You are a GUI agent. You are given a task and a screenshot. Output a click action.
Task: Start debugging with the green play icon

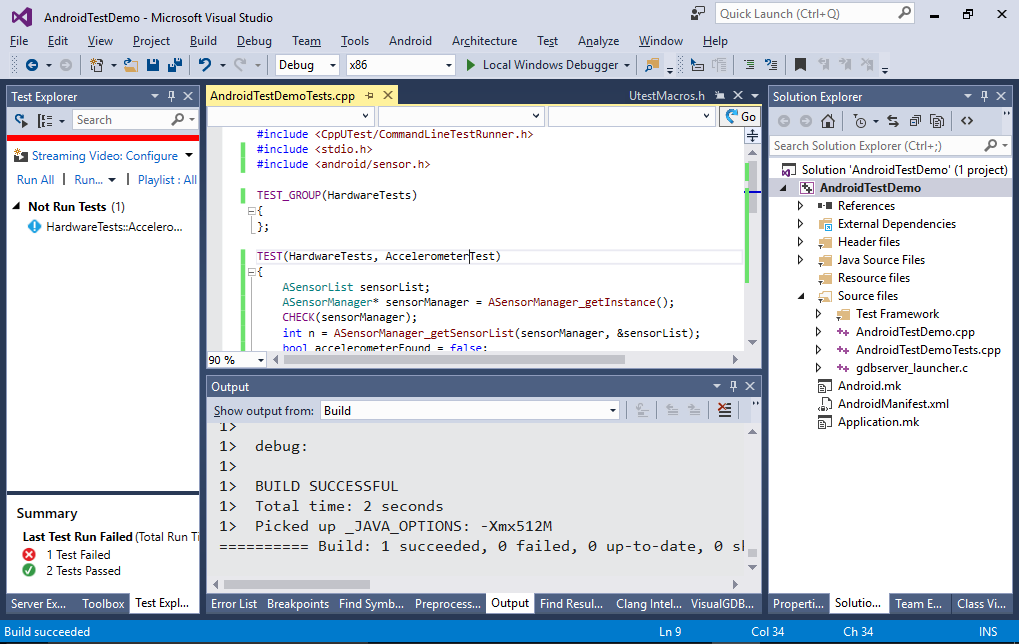(471, 65)
